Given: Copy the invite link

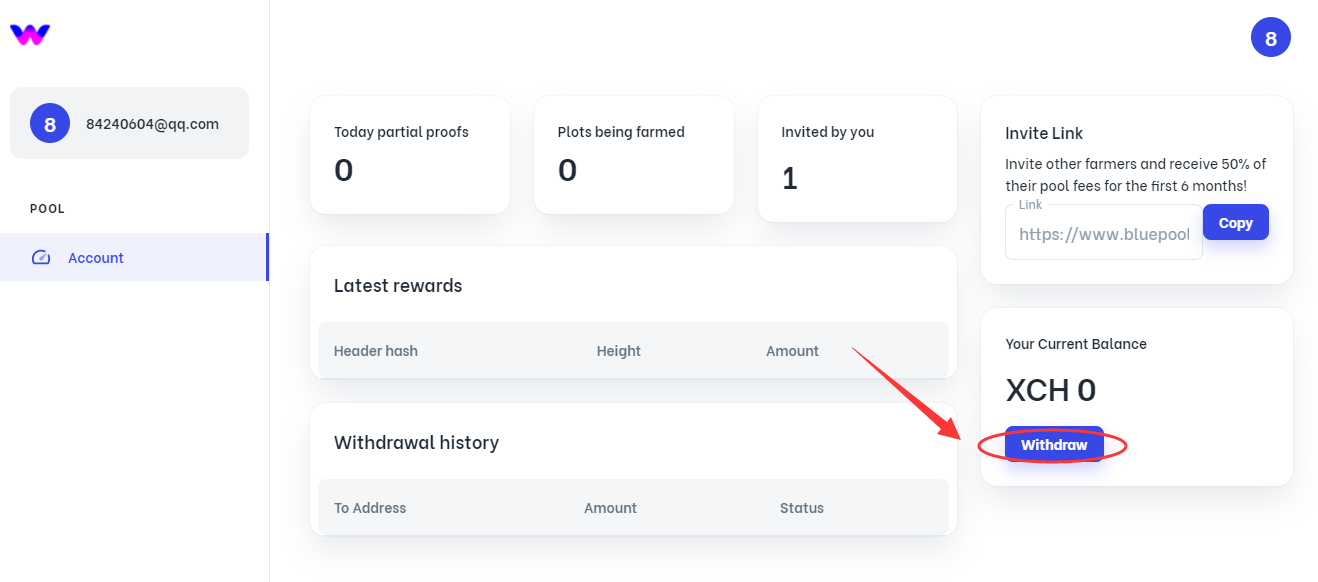Looking at the screenshot, I should pos(1235,223).
